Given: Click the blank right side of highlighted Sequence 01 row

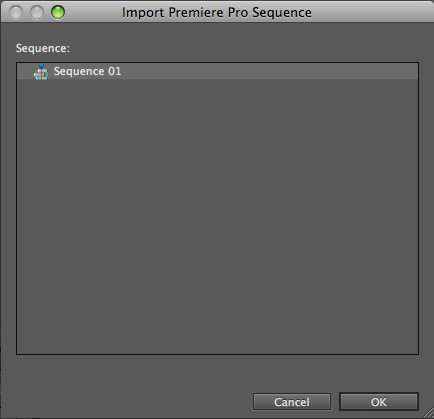Looking at the screenshot, I should [270, 71].
